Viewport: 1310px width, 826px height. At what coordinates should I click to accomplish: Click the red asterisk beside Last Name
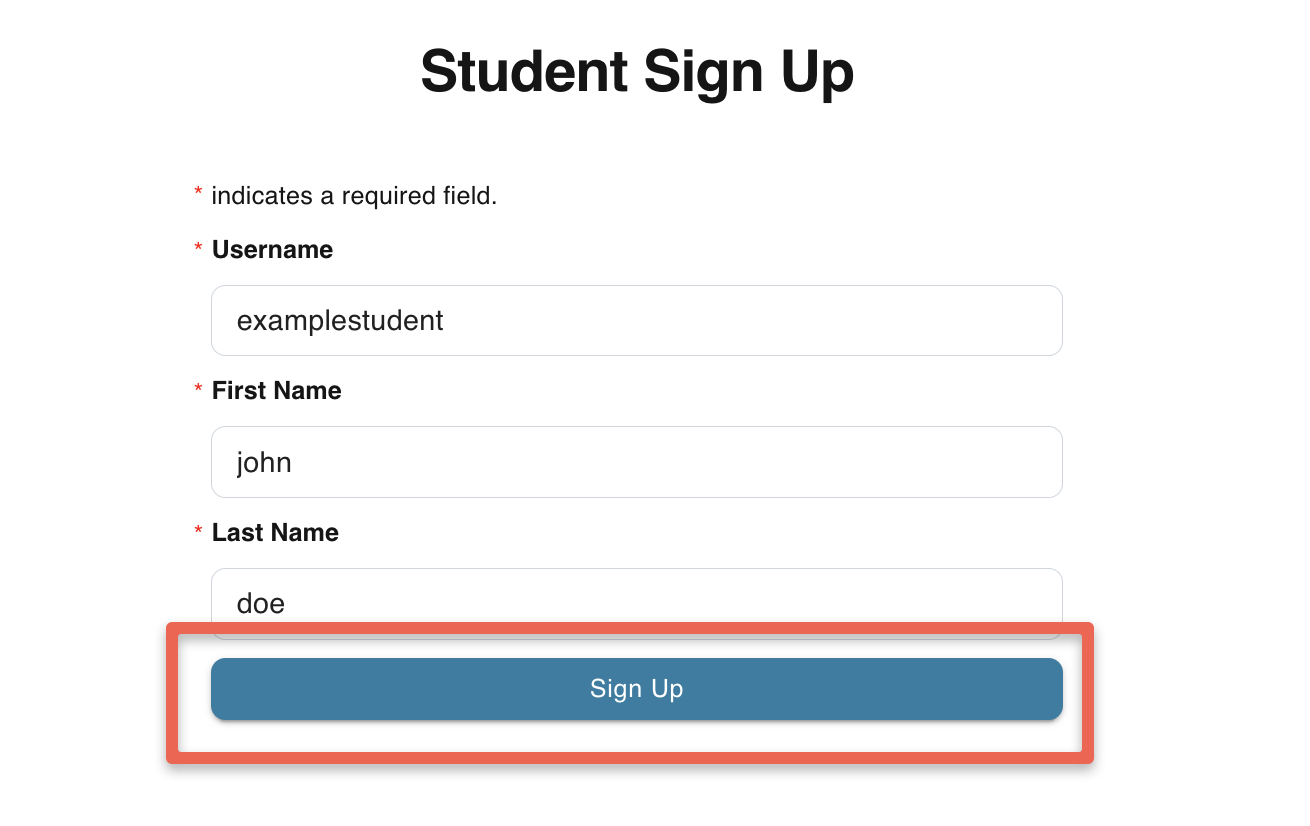[198, 530]
